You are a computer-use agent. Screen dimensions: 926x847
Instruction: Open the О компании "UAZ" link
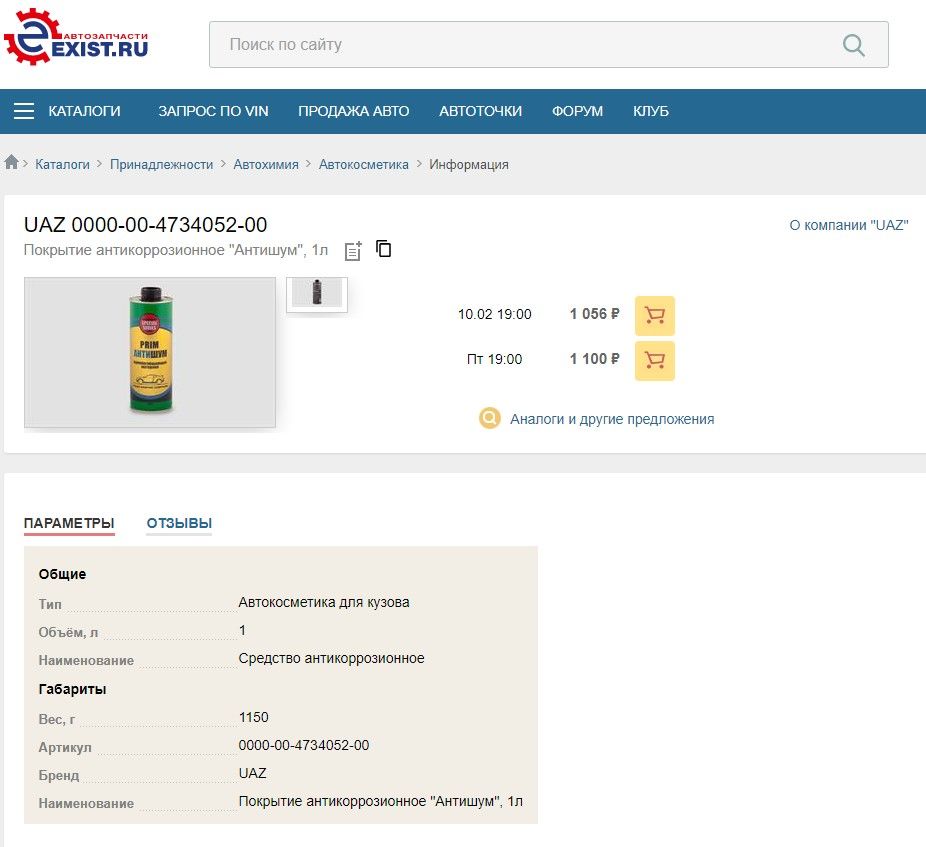point(848,225)
